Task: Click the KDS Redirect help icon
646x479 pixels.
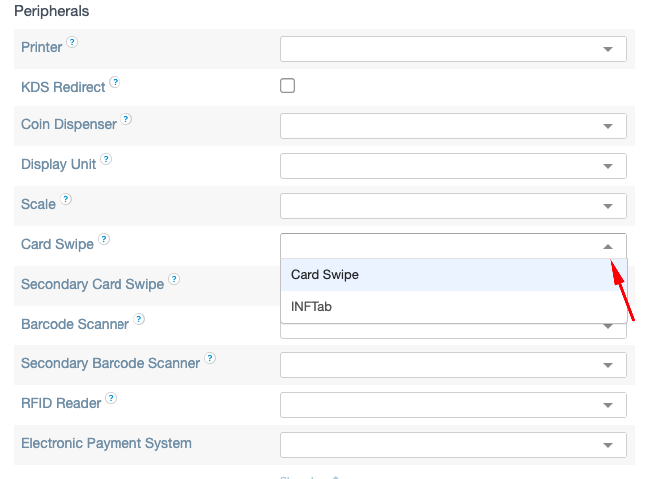Action: point(115,83)
